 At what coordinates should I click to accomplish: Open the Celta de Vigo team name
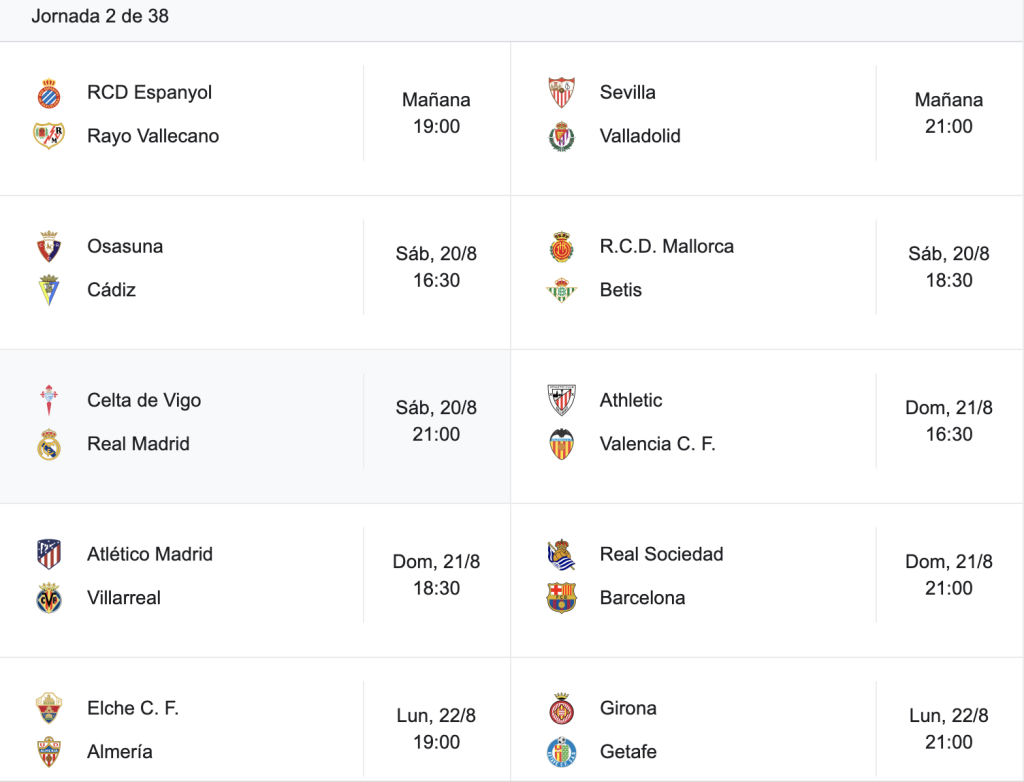pyautogui.click(x=144, y=400)
